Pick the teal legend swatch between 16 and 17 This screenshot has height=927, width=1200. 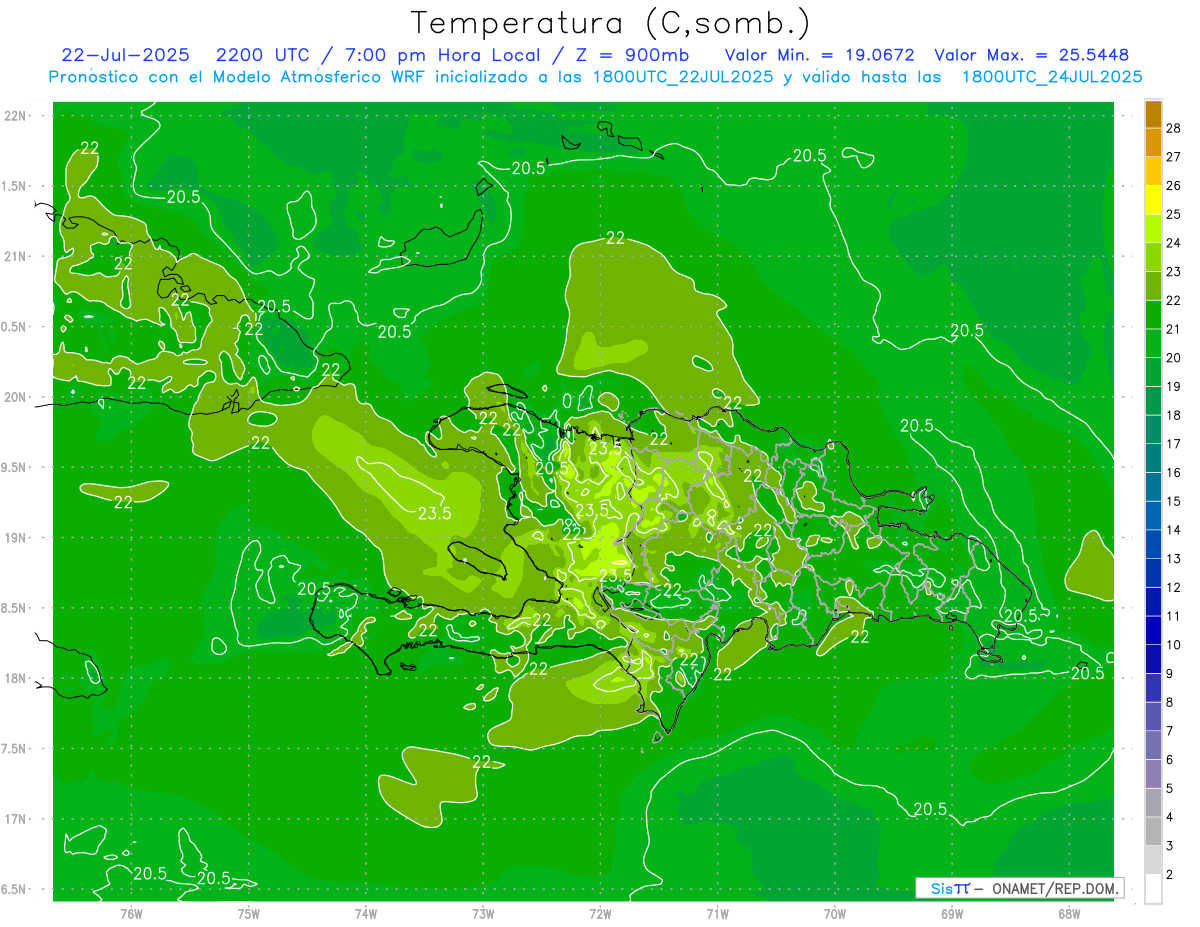pos(1153,458)
